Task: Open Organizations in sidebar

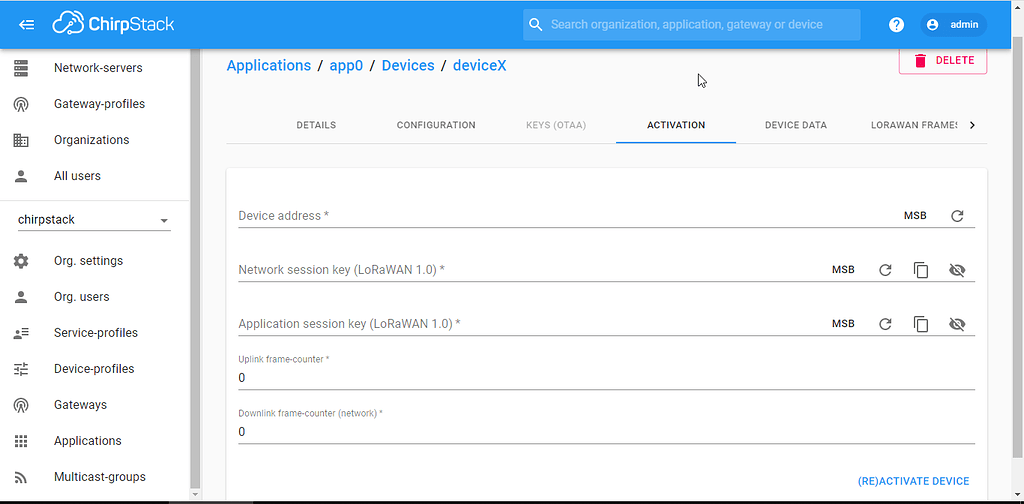Action: pyautogui.click(x=95, y=140)
